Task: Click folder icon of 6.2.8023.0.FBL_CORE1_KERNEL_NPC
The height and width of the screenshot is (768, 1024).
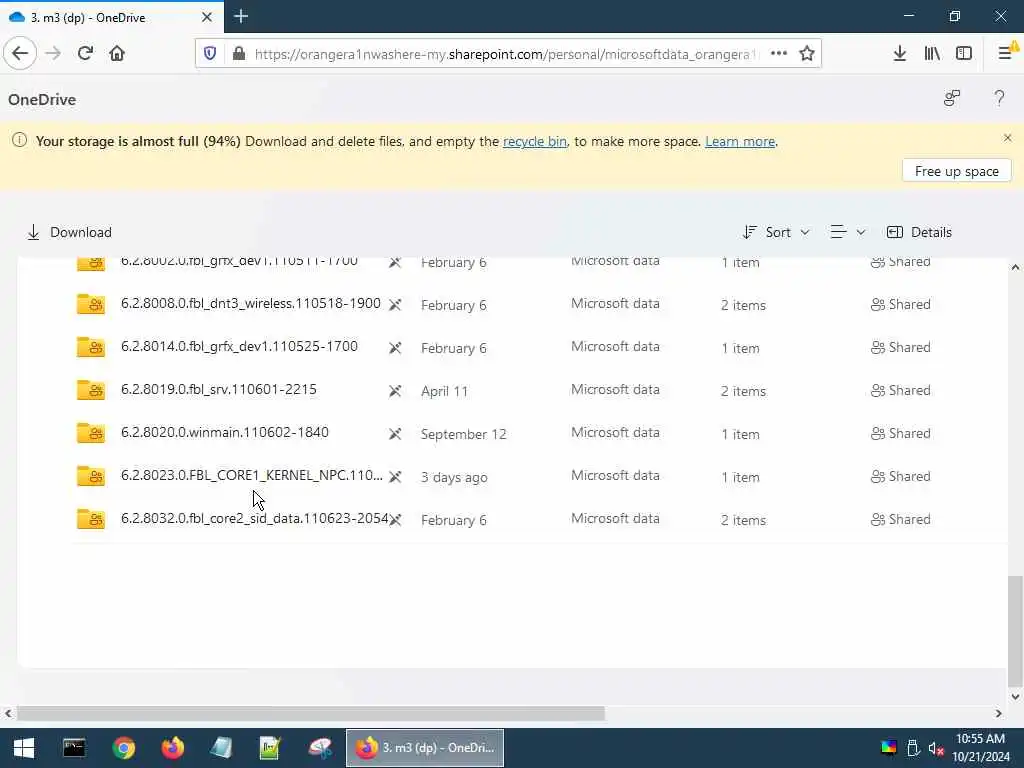Action: [x=91, y=476]
